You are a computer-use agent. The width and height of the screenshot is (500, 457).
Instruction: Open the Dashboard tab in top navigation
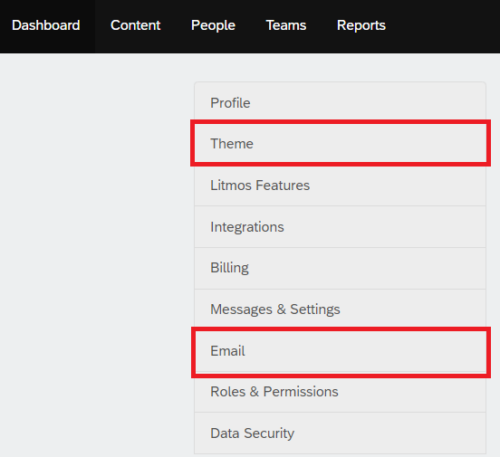[x=46, y=26]
